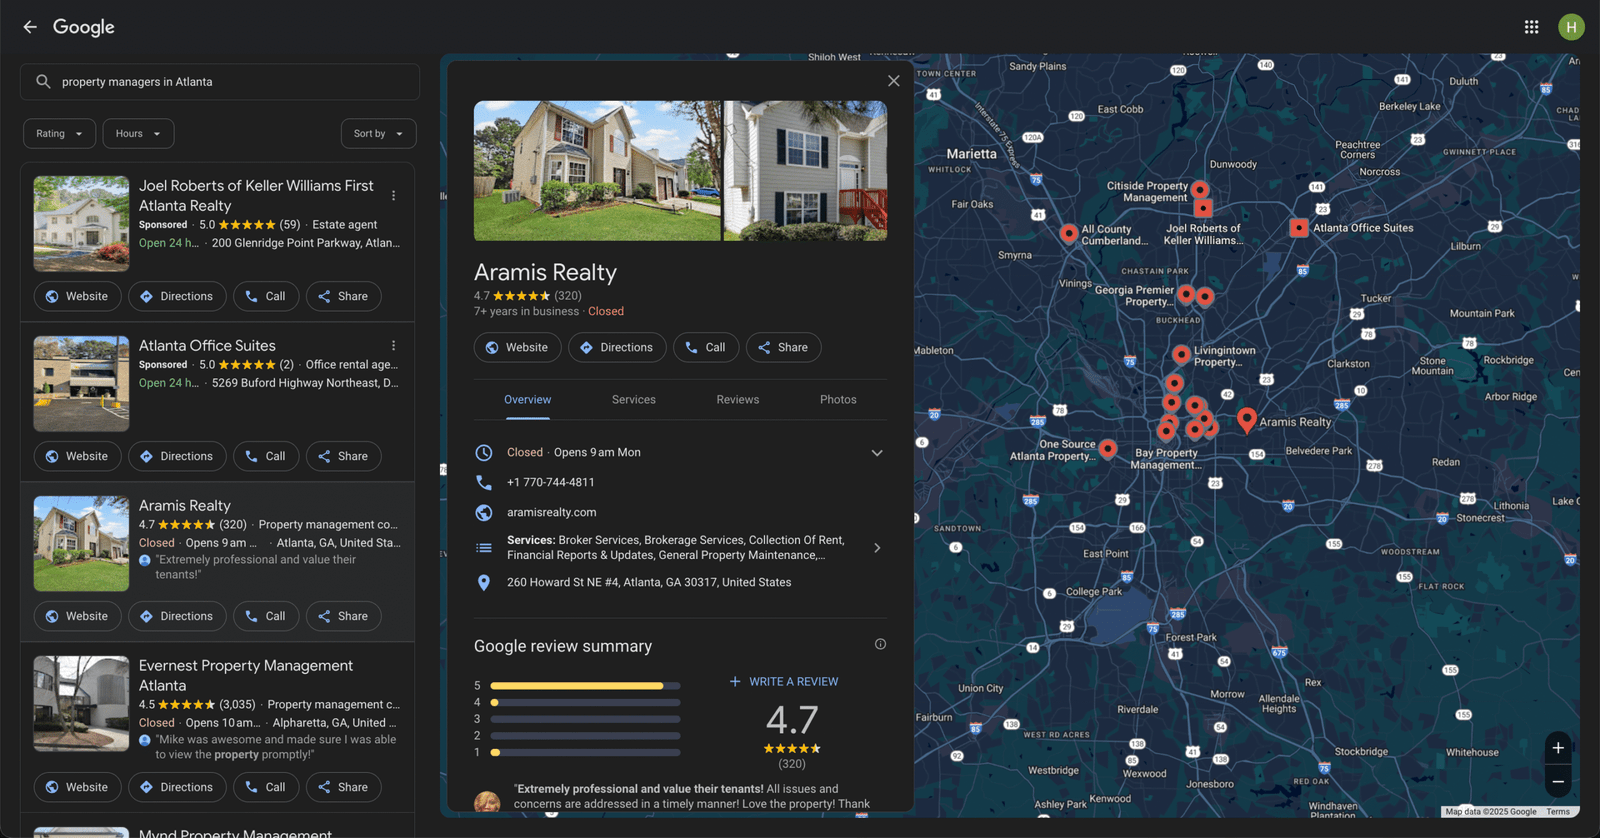Click the location pin icon beside 260 Howard St
This screenshot has width=1600, height=838.
click(x=484, y=582)
